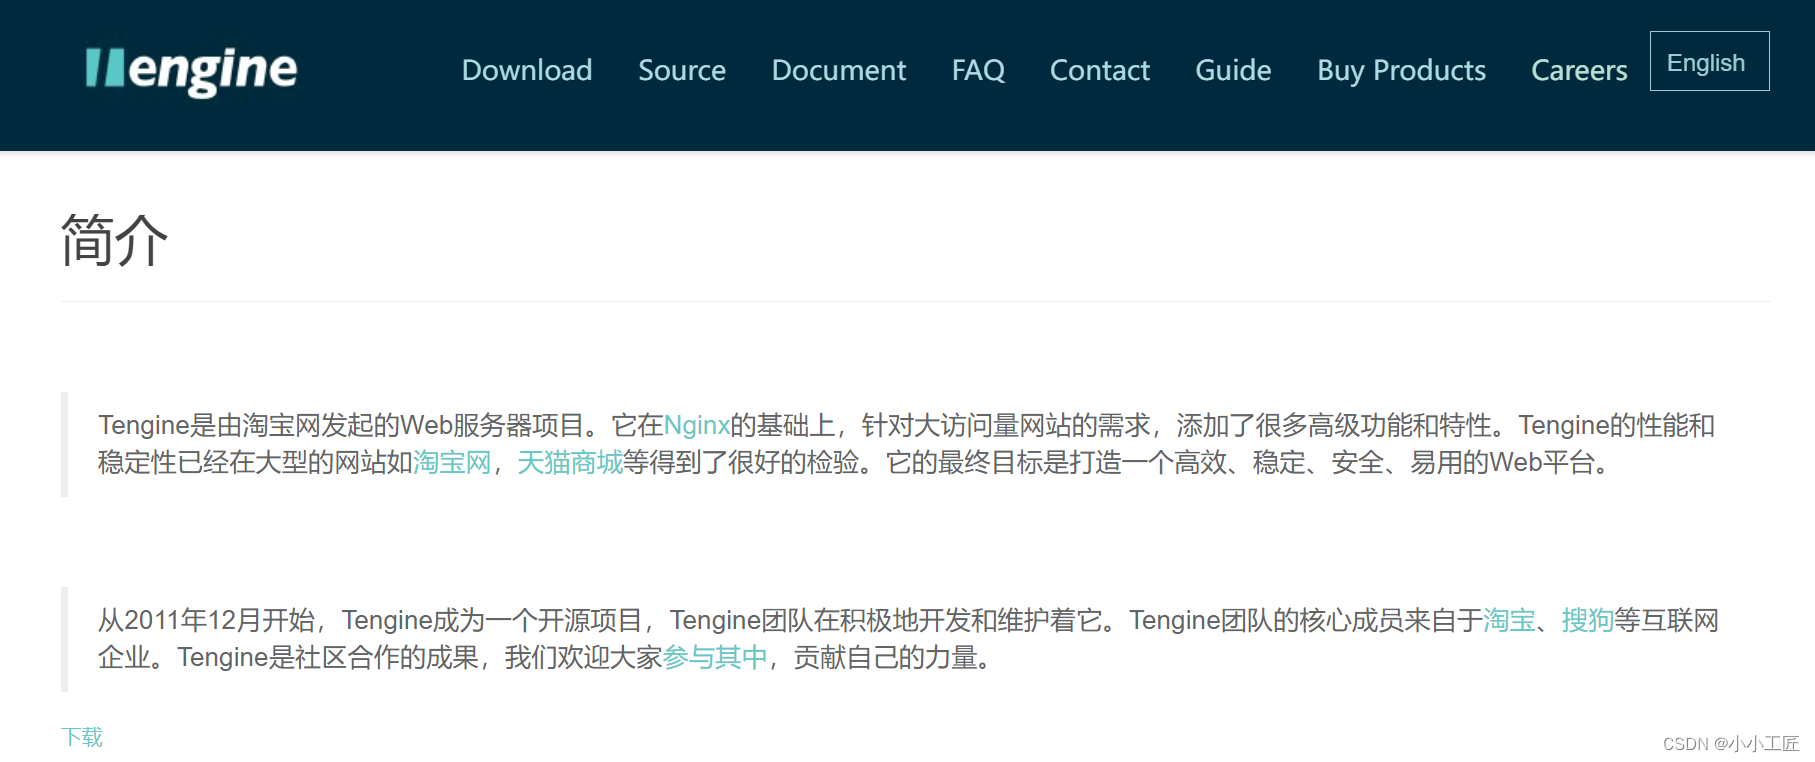Image resolution: width=1815 pixels, height=762 pixels.
Task: Go to the Careers page
Action: click(x=1579, y=70)
